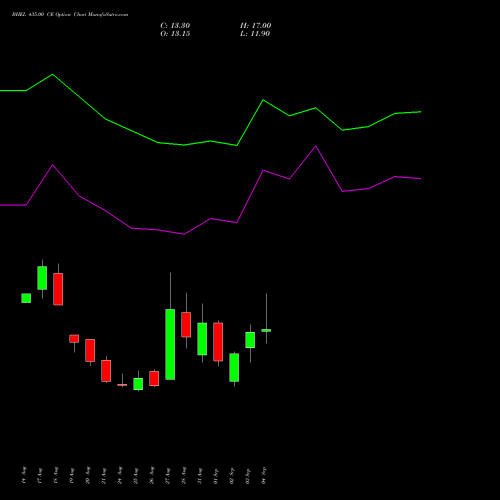Click the 17 Aug date label
The width and height of the screenshot is (500, 500).
point(40,475)
